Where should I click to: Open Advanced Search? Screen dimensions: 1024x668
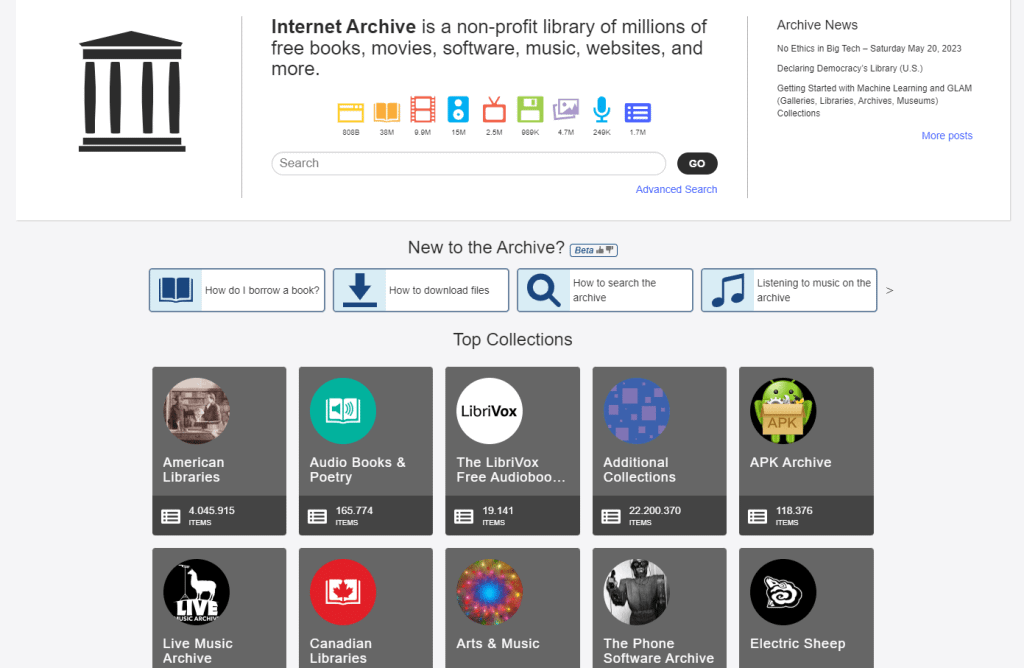tap(676, 189)
